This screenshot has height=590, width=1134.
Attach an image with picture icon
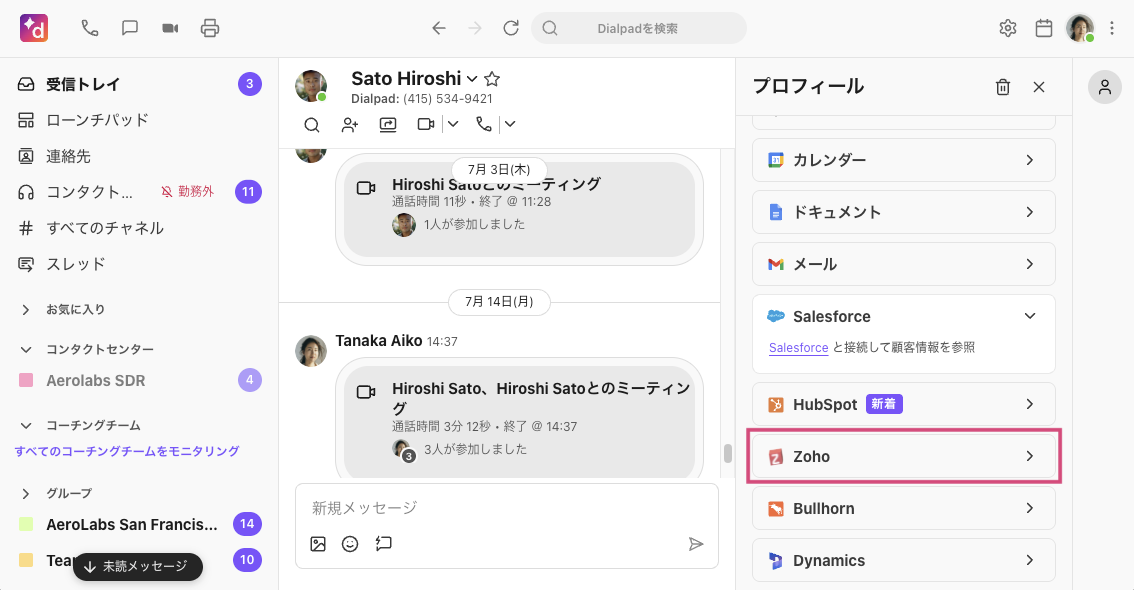318,544
